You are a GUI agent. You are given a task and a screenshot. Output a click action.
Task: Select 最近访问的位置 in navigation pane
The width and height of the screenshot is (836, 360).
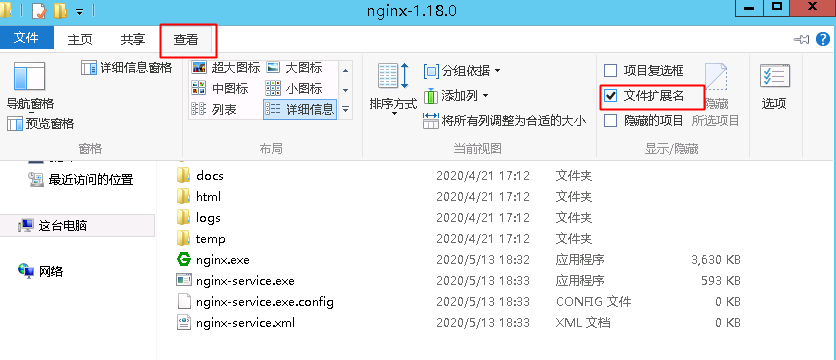pos(80,180)
